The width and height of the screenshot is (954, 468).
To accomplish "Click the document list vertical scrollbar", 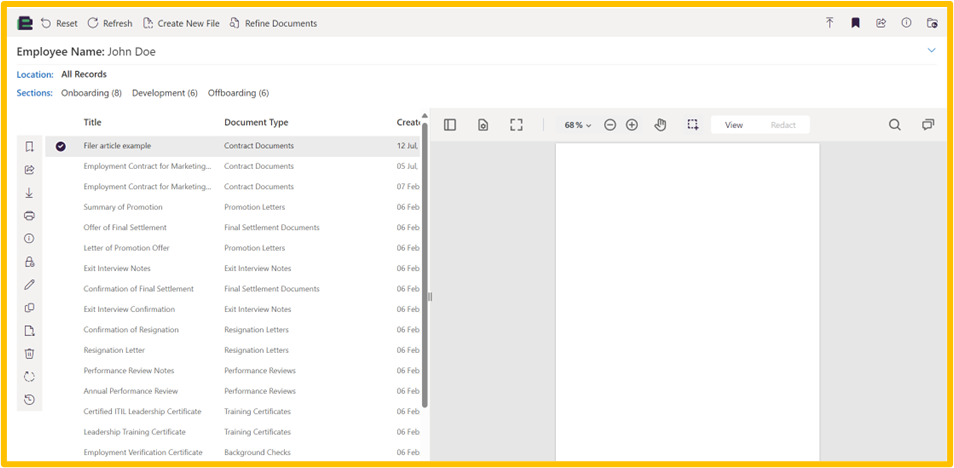I will coord(425,260).
